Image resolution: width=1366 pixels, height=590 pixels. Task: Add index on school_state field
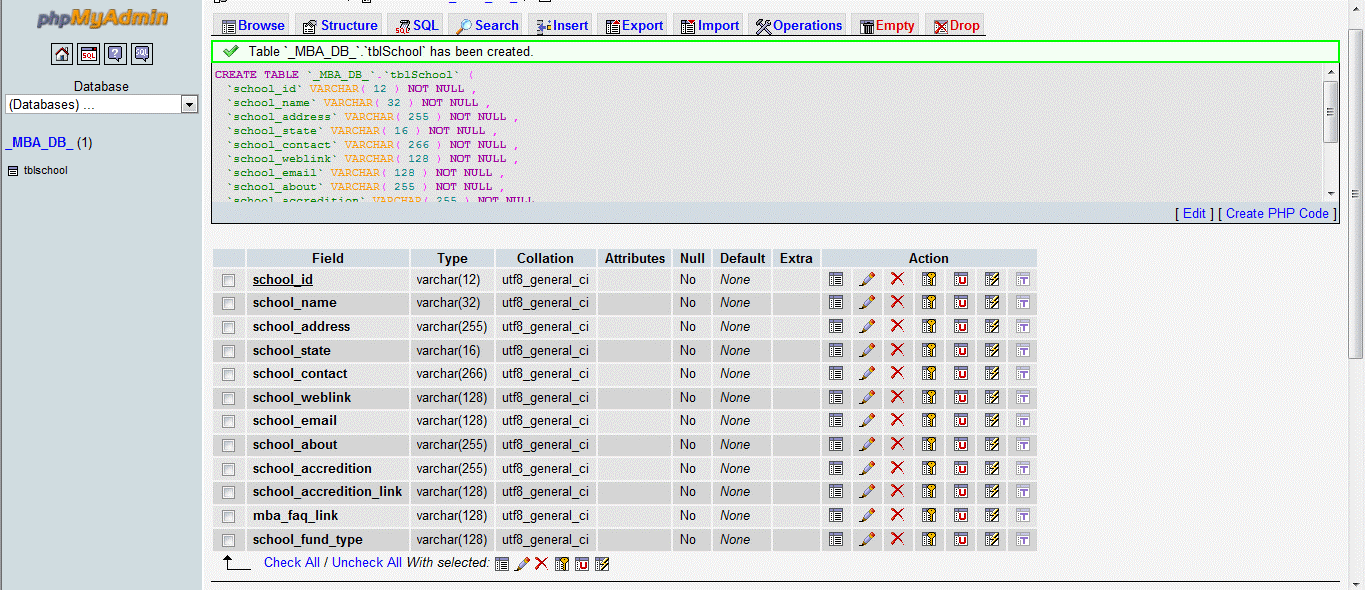click(x=992, y=350)
